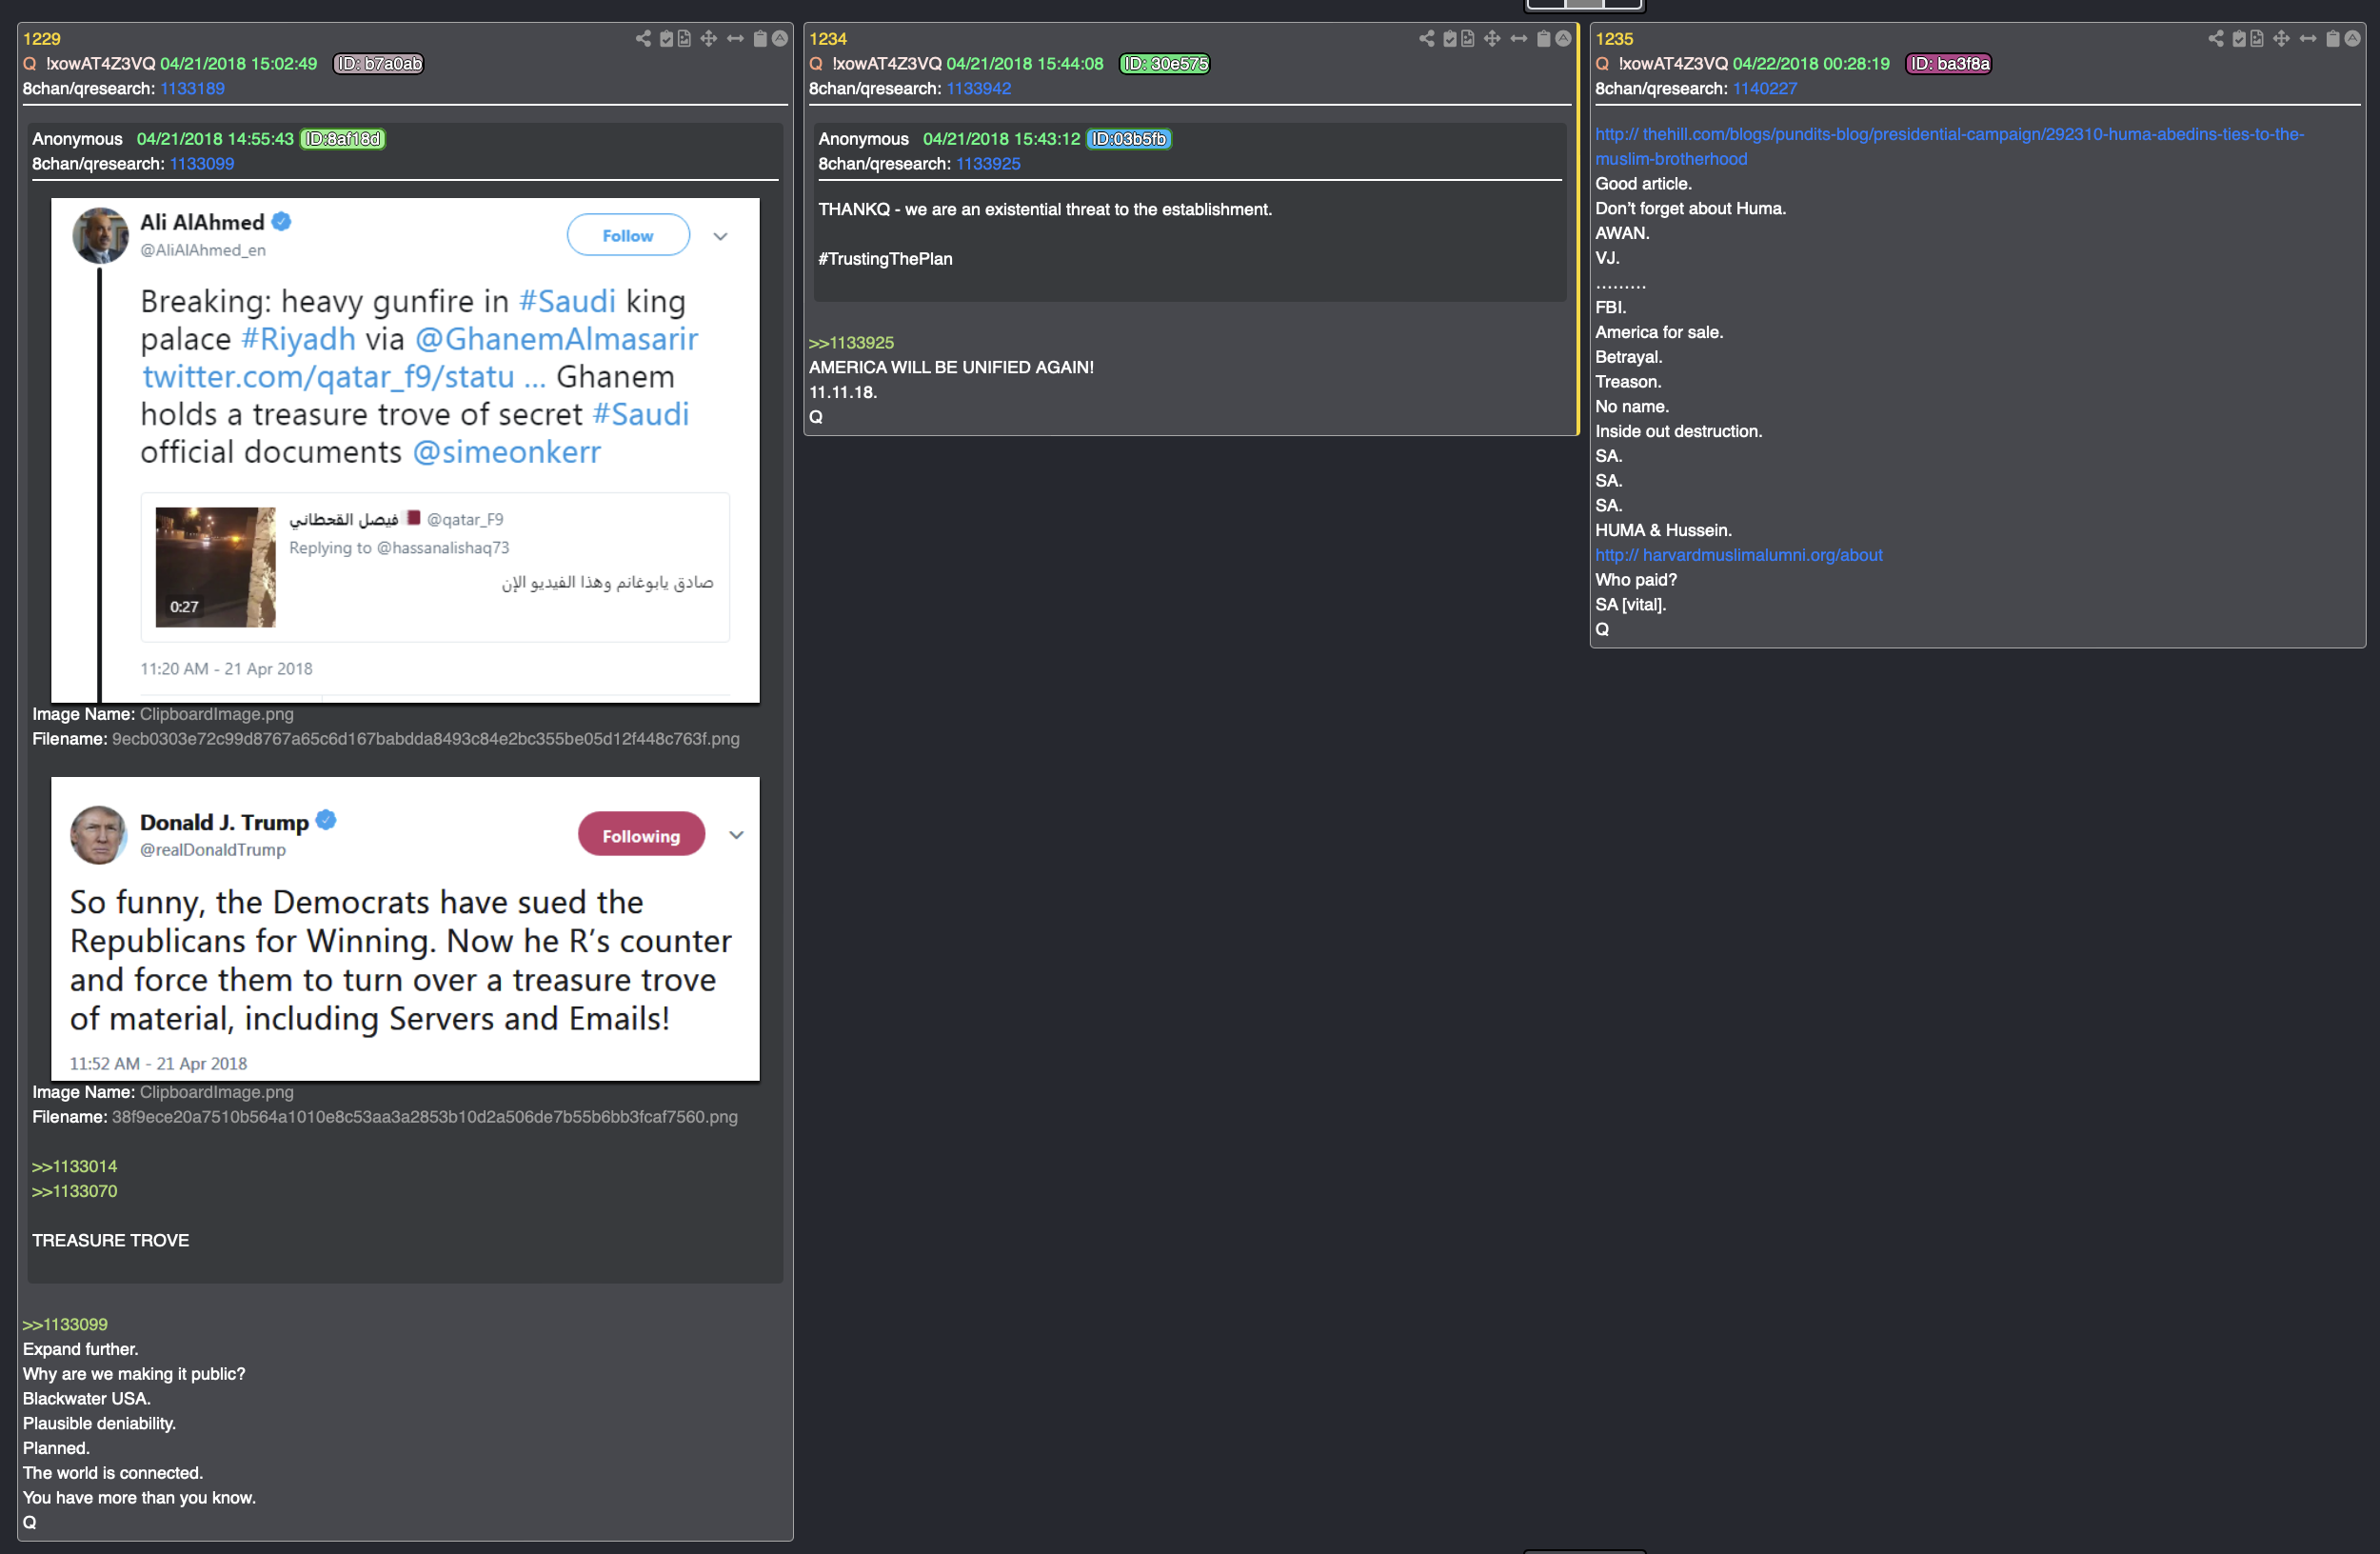The image size is (2380, 1554).
Task: Open 8chan link 1133189
Action: click(x=192, y=88)
